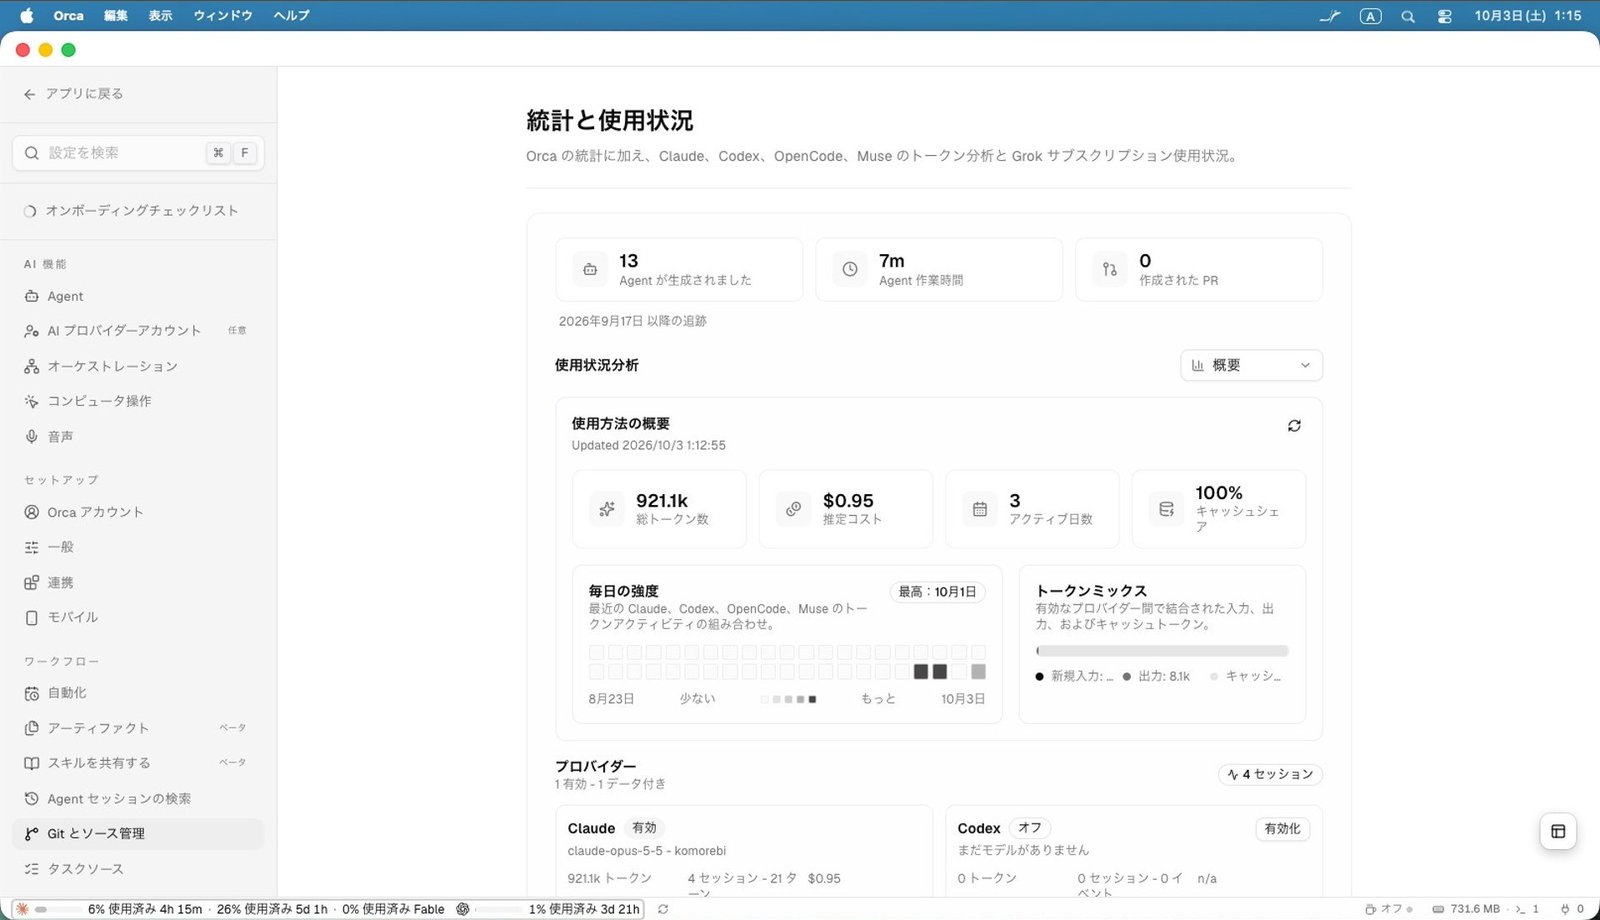Click the status bar refresh icon

coord(663,909)
